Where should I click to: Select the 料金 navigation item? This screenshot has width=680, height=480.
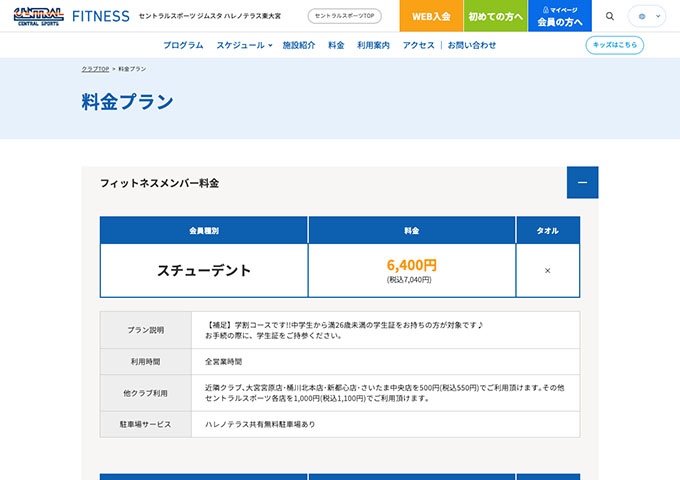coord(336,46)
